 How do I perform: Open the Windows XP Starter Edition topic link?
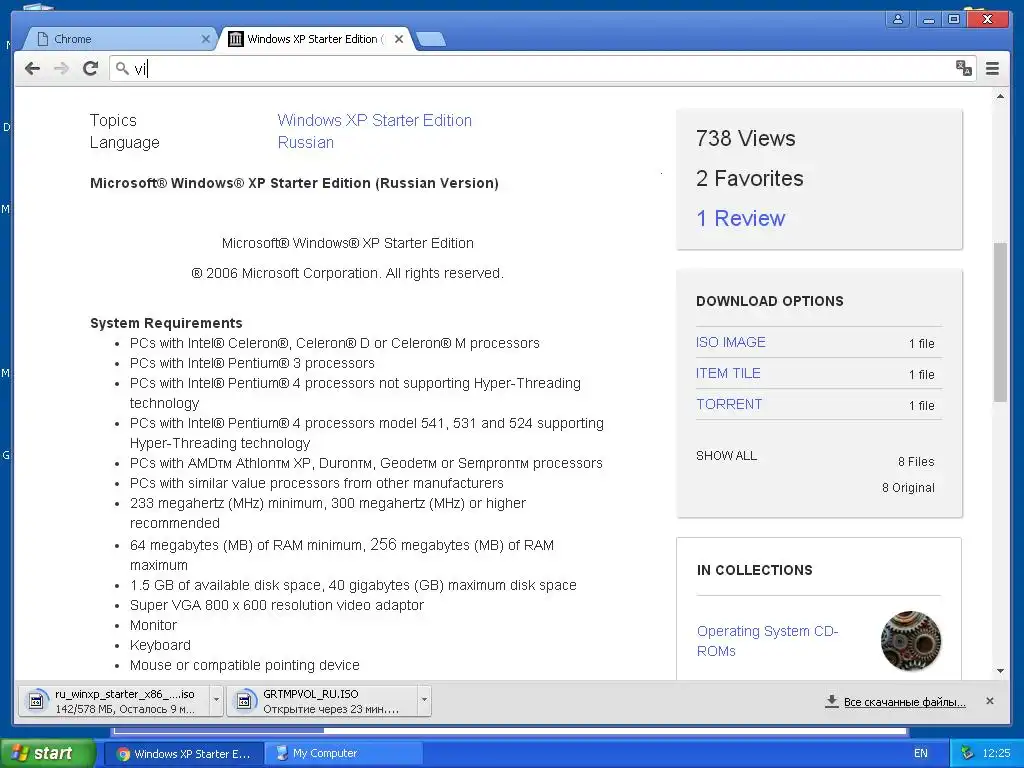click(374, 120)
